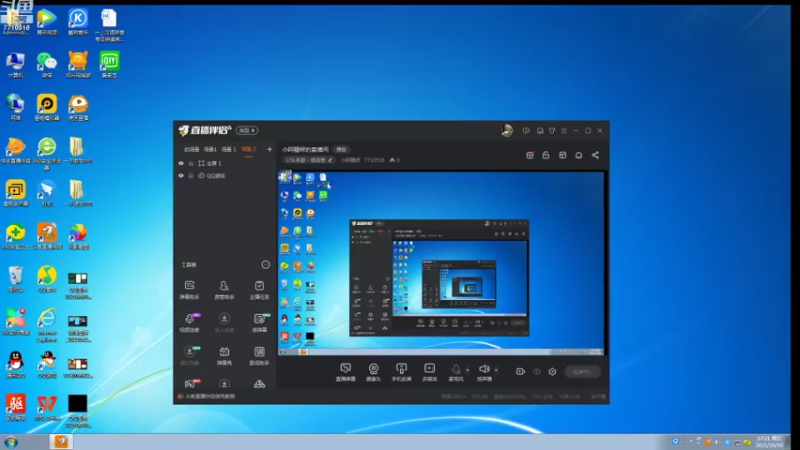Screen dimensions: 800x450
Task: Expand speaker options arrow next to 扬声器
Action: click(496, 370)
